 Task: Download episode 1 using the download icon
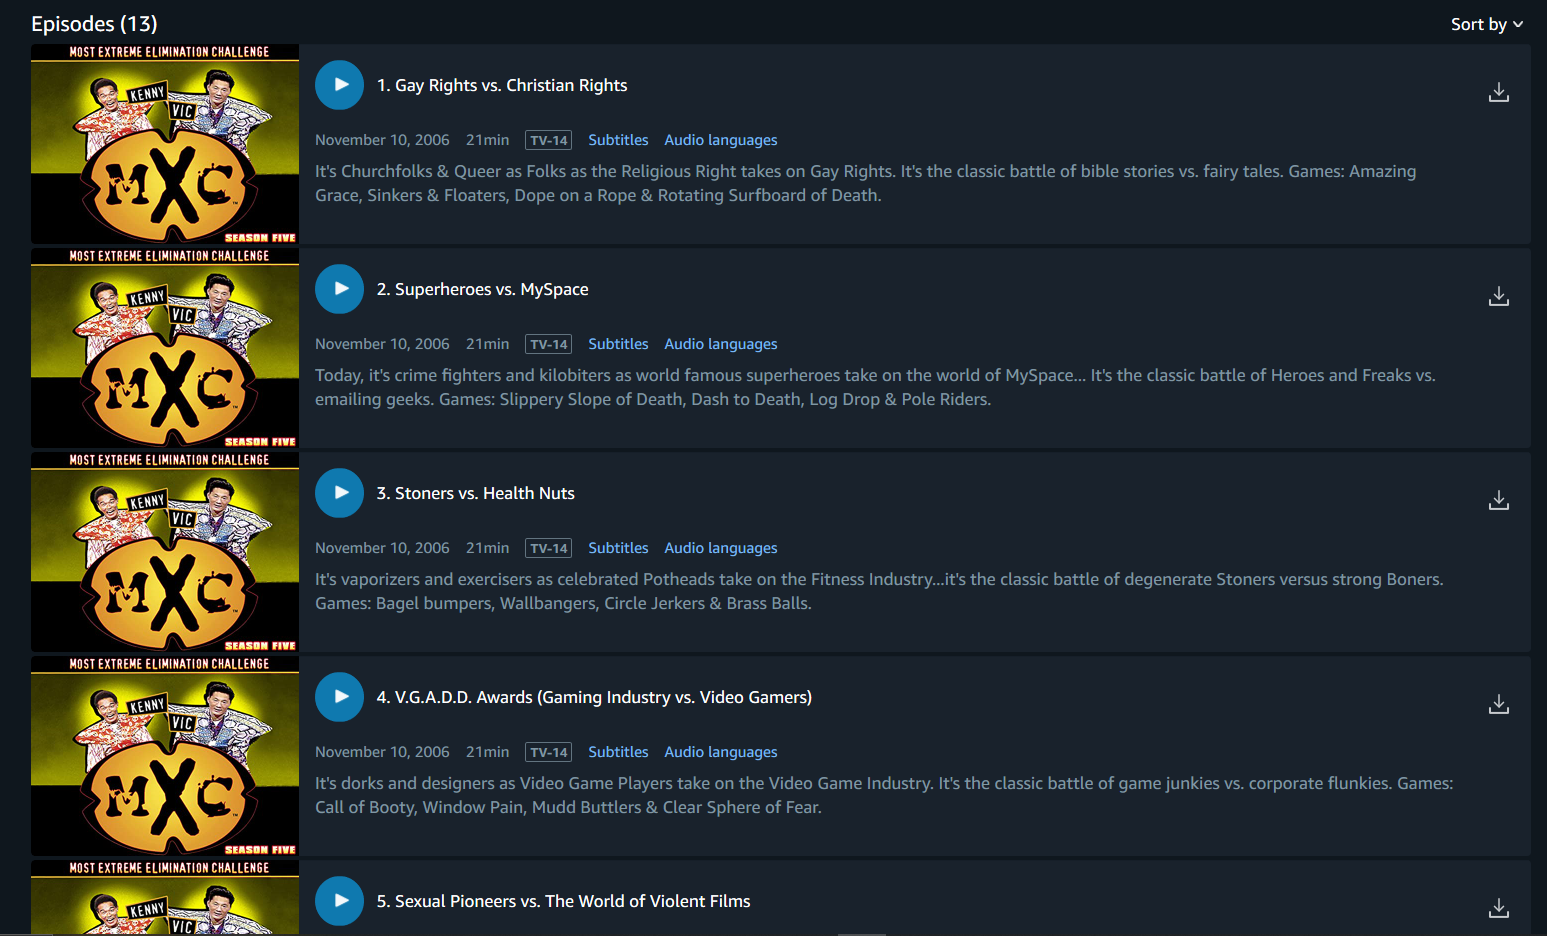[1498, 93]
